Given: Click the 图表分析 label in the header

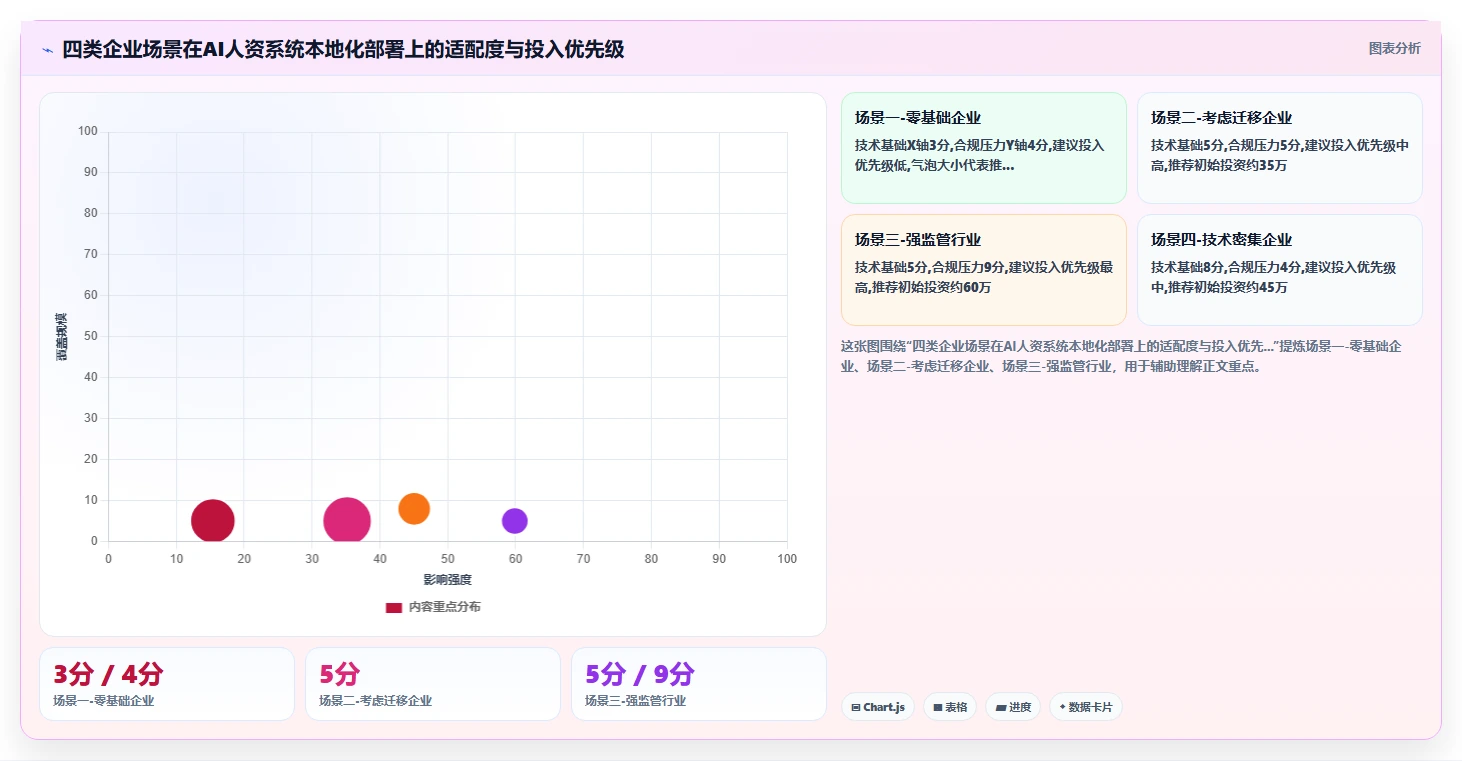Looking at the screenshot, I should click(x=1394, y=48).
